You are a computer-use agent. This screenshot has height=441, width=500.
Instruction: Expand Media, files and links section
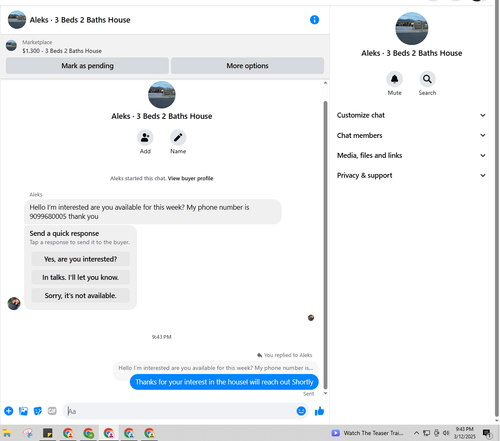(411, 155)
